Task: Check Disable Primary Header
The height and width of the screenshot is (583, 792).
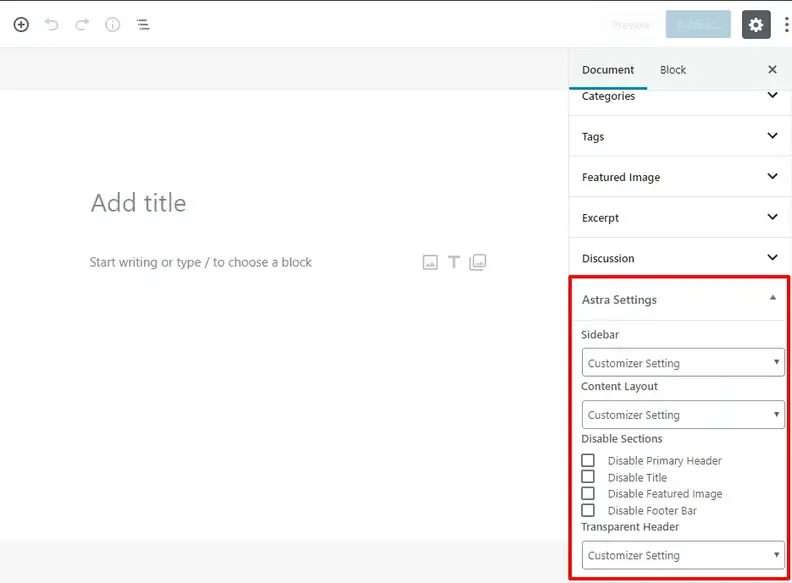Action: point(588,460)
